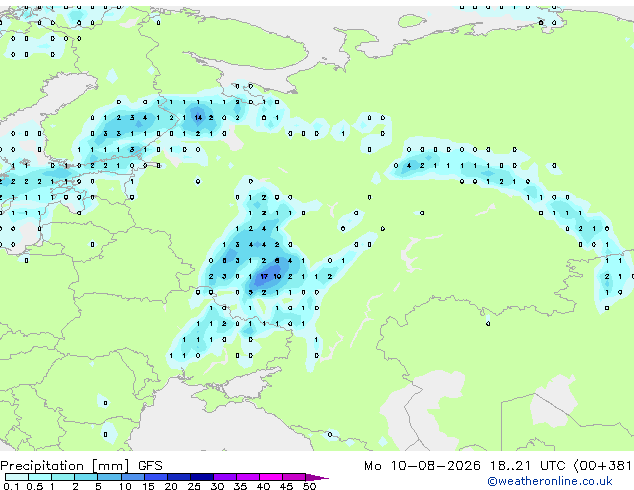Choose the 40–45 mm magenta legend swatch
The height and width of the screenshot is (490, 634).
(271, 477)
